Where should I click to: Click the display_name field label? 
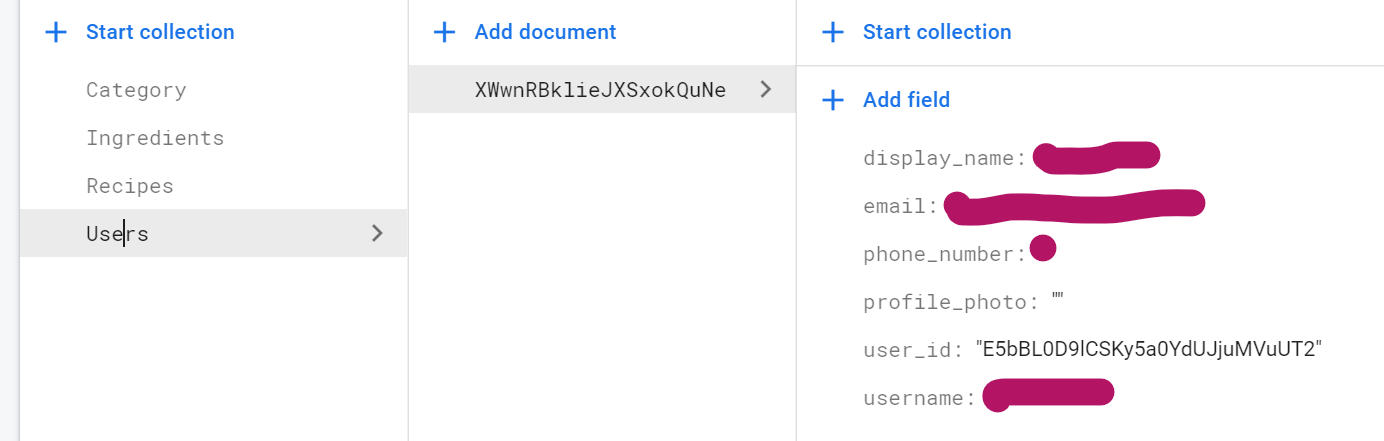click(944, 158)
